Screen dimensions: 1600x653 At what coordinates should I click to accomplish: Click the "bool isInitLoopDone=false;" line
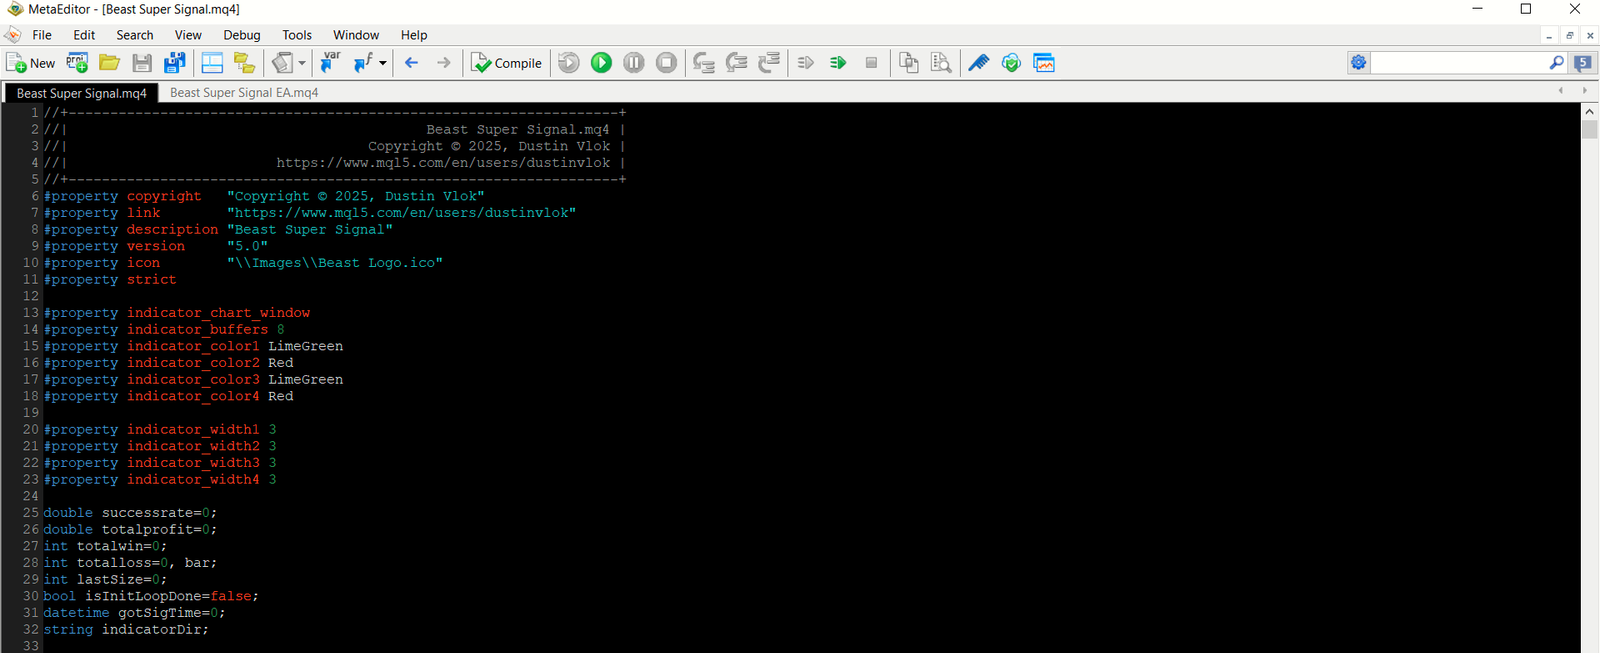[x=151, y=596]
